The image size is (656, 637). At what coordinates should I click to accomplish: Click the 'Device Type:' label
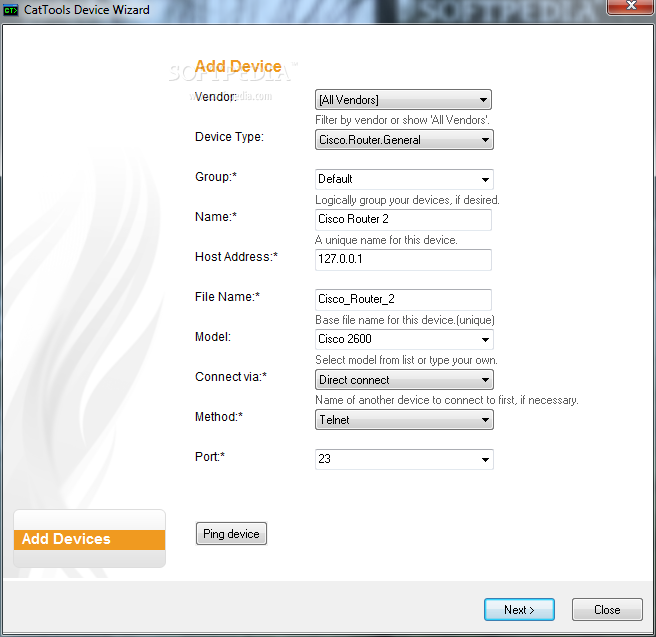pyautogui.click(x=229, y=137)
